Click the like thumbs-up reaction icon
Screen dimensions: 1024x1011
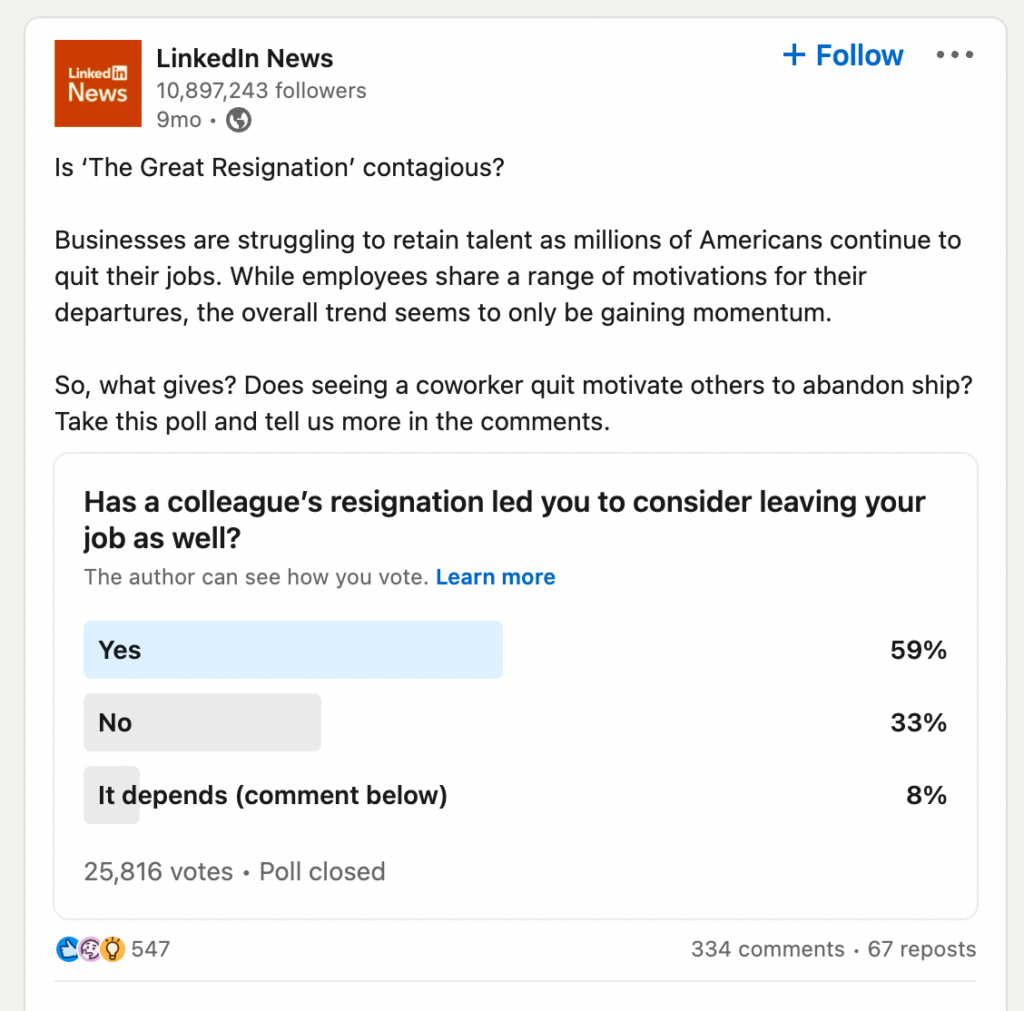pyautogui.click(x=68, y=948)
